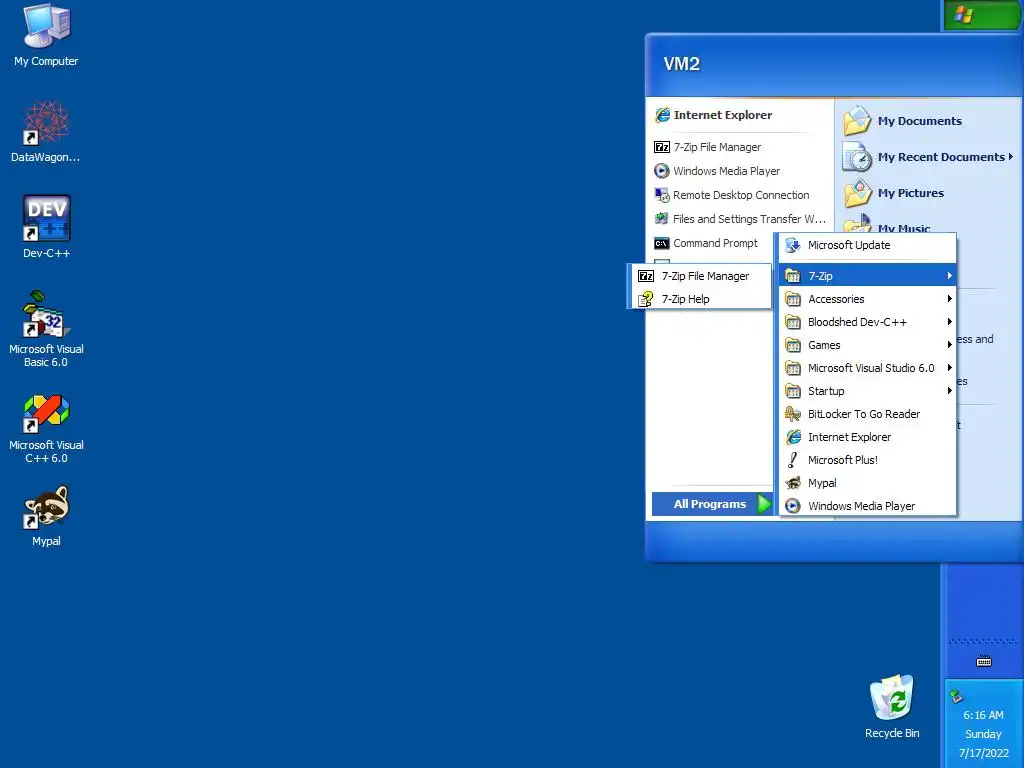Screen dimensions: 1024x768
Task: Expand Microsoft Visual Studio 6.0 submenu arrow
Action: (x=950, y=368)
